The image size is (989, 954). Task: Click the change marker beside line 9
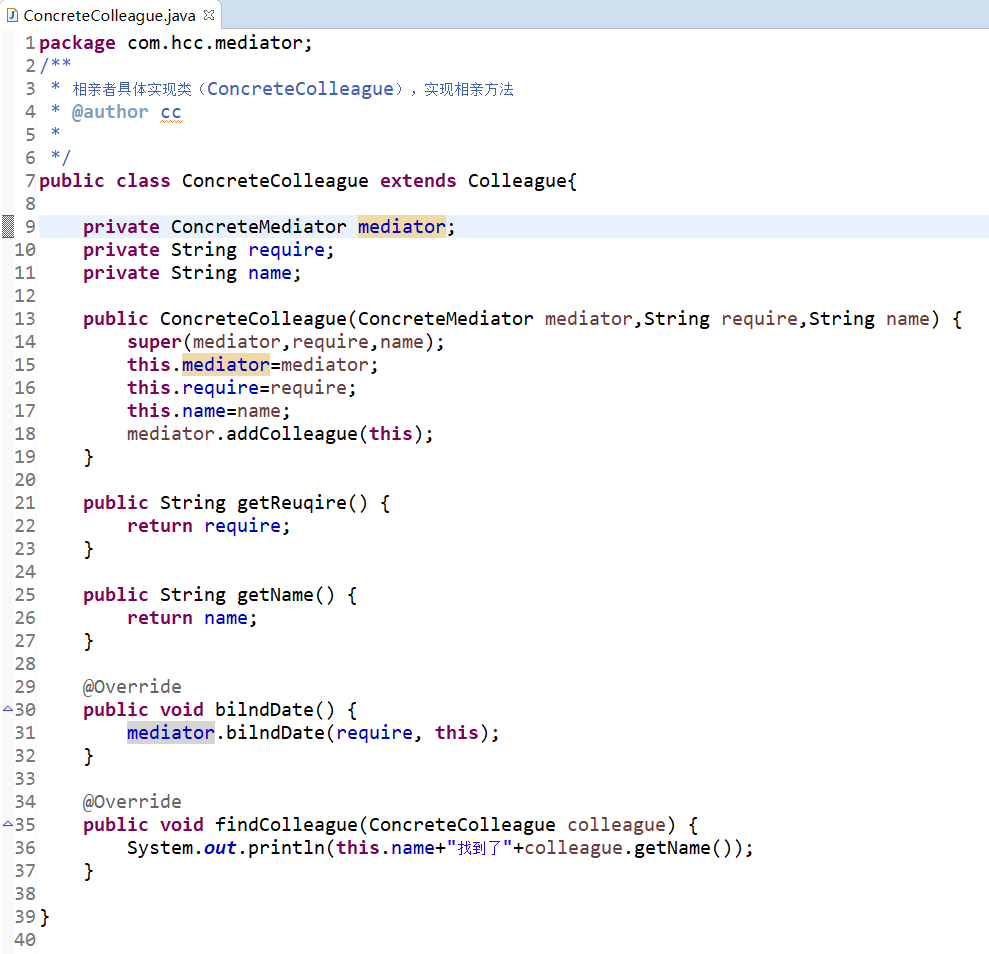(8, 226)
